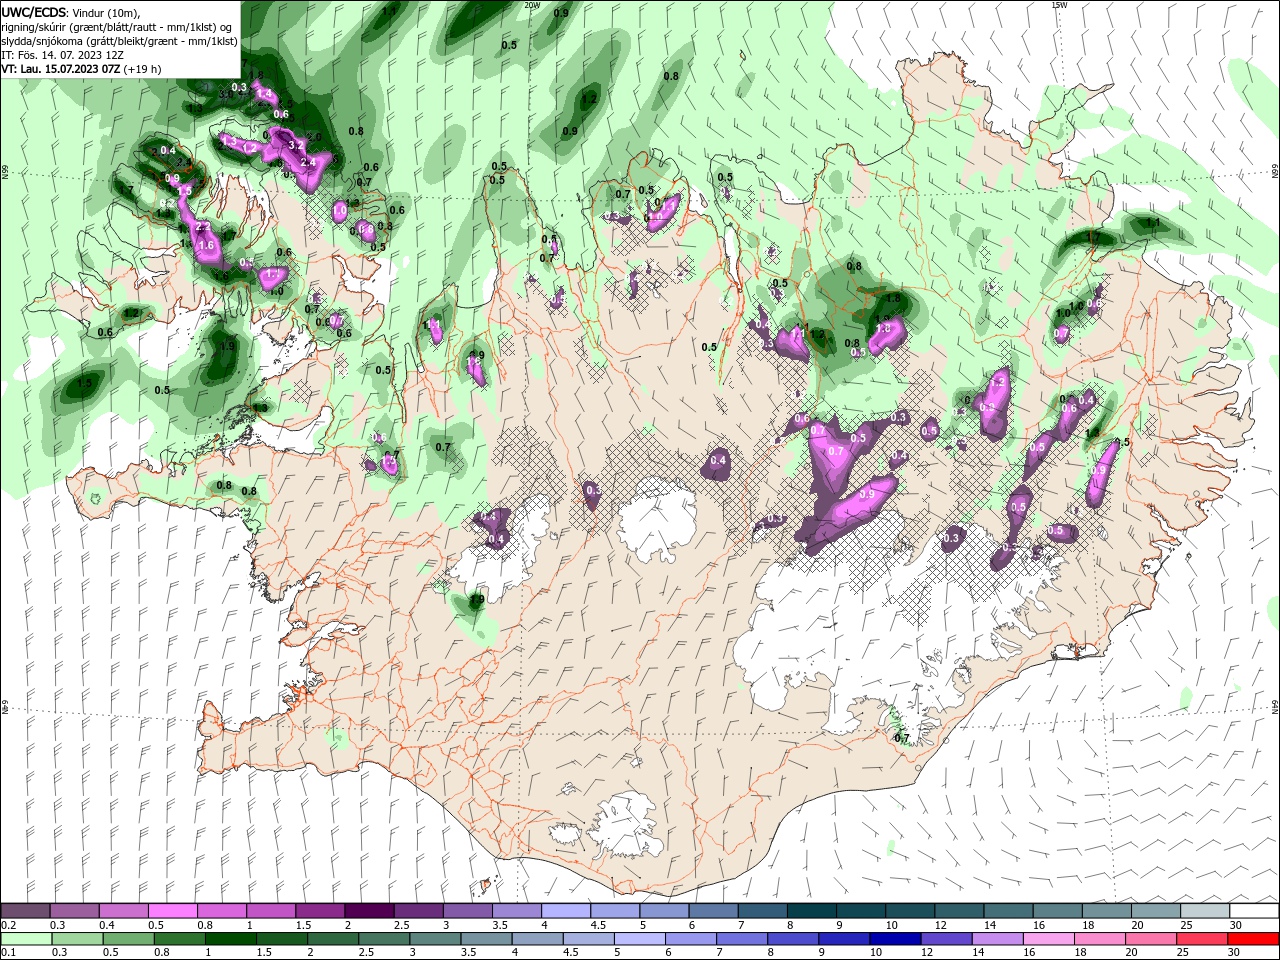Click lower legend deep blue swatch between 10 and 12
The height and width of the screenshot is (960, 1280).
pyautogui.click(x=893, y=939)
